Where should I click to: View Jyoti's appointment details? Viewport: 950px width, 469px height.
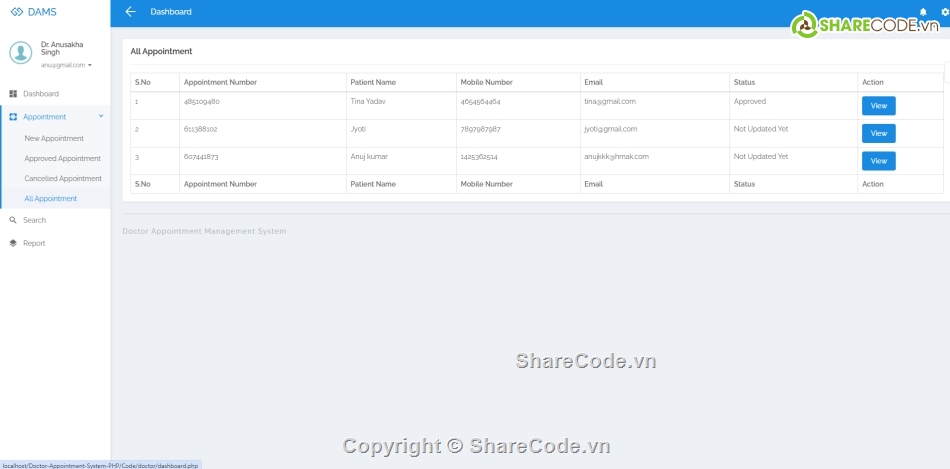point(878,133)
